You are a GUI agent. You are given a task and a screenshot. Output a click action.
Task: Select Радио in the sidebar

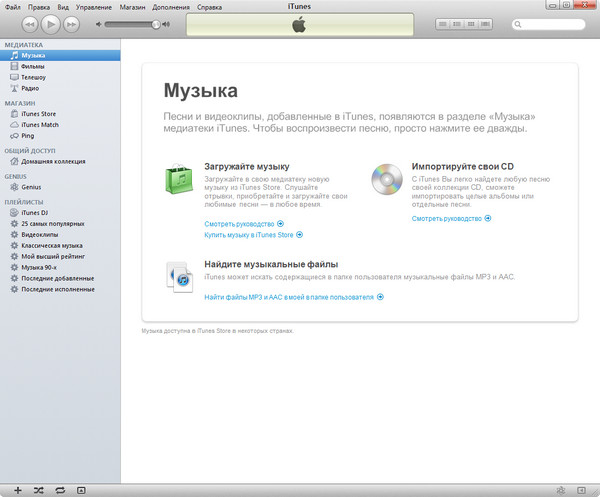[x=60, y=88]
